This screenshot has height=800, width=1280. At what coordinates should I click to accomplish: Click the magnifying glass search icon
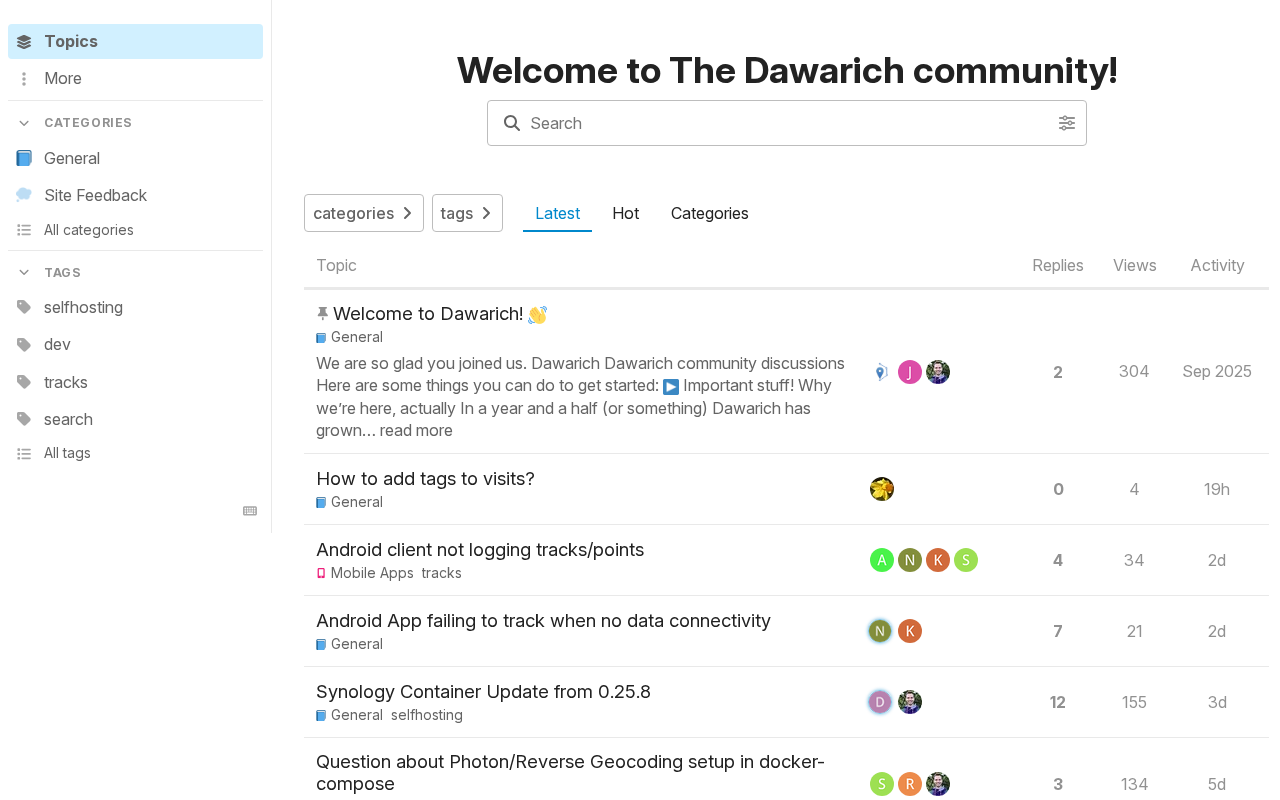tap(512, 123)
